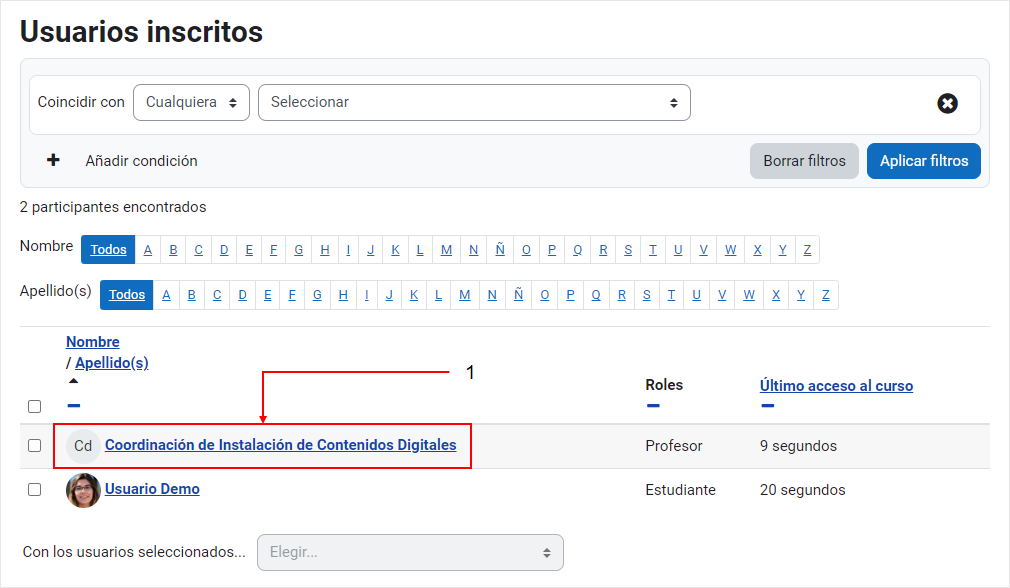Collapse the Nombre column dash icon
Screen dimensions: 1010x588
[x=73, y=406]
